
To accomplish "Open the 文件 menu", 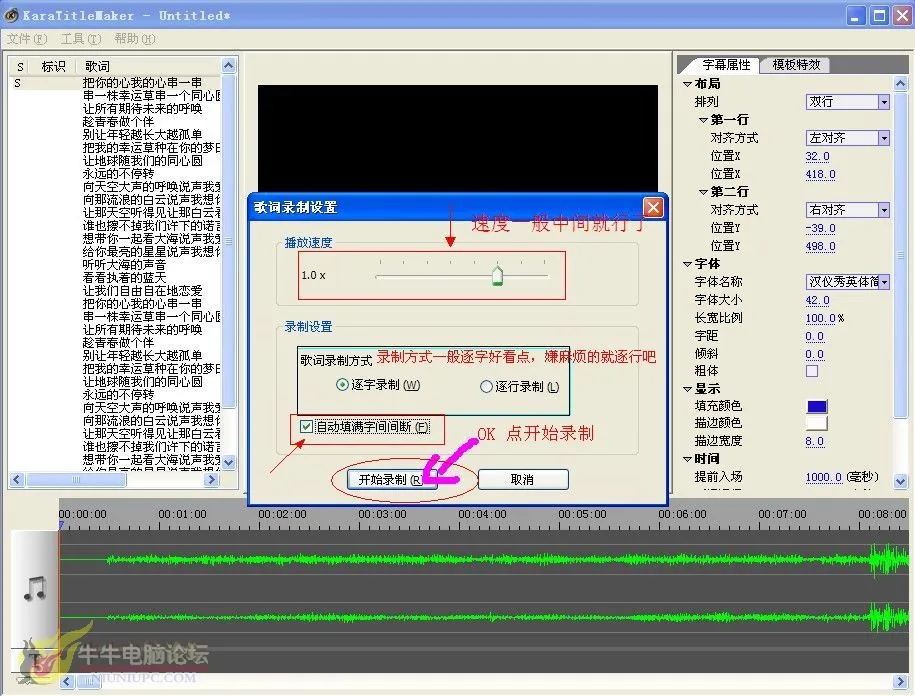I will coord(26,39).
